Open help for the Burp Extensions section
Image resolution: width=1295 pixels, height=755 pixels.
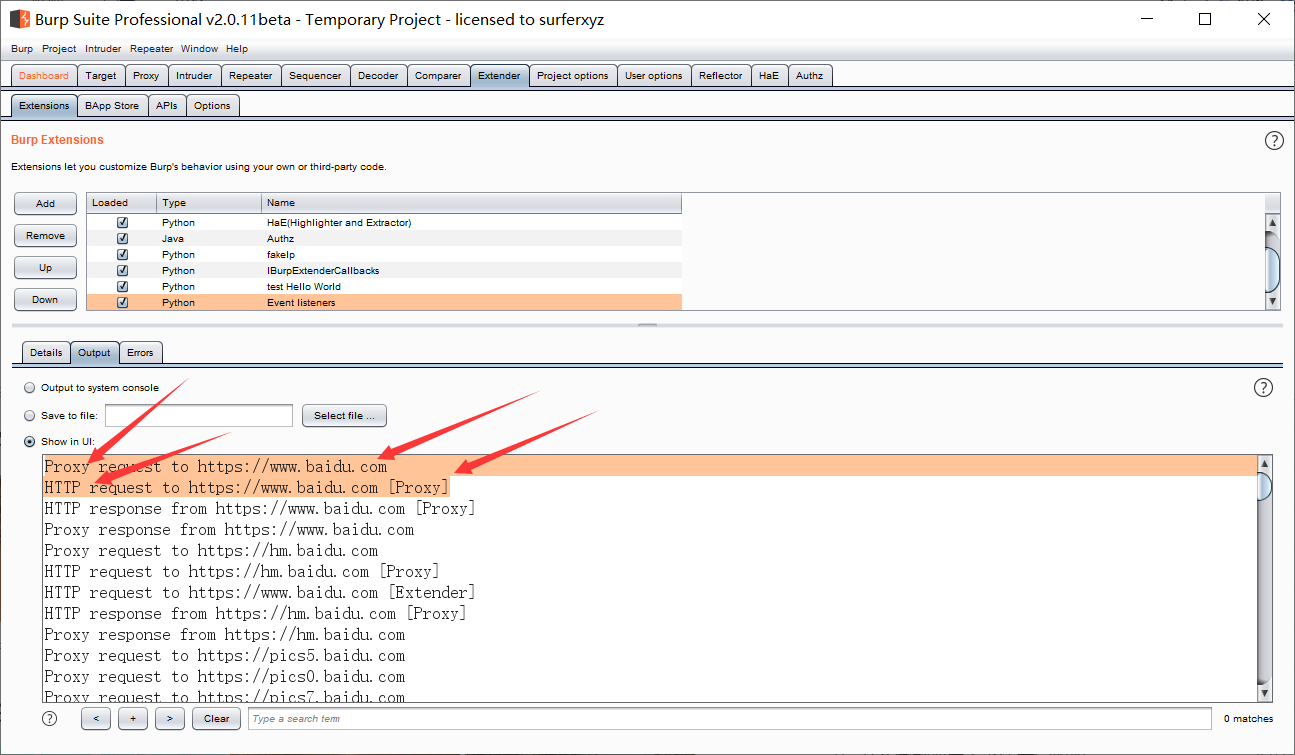(1274, 141)
